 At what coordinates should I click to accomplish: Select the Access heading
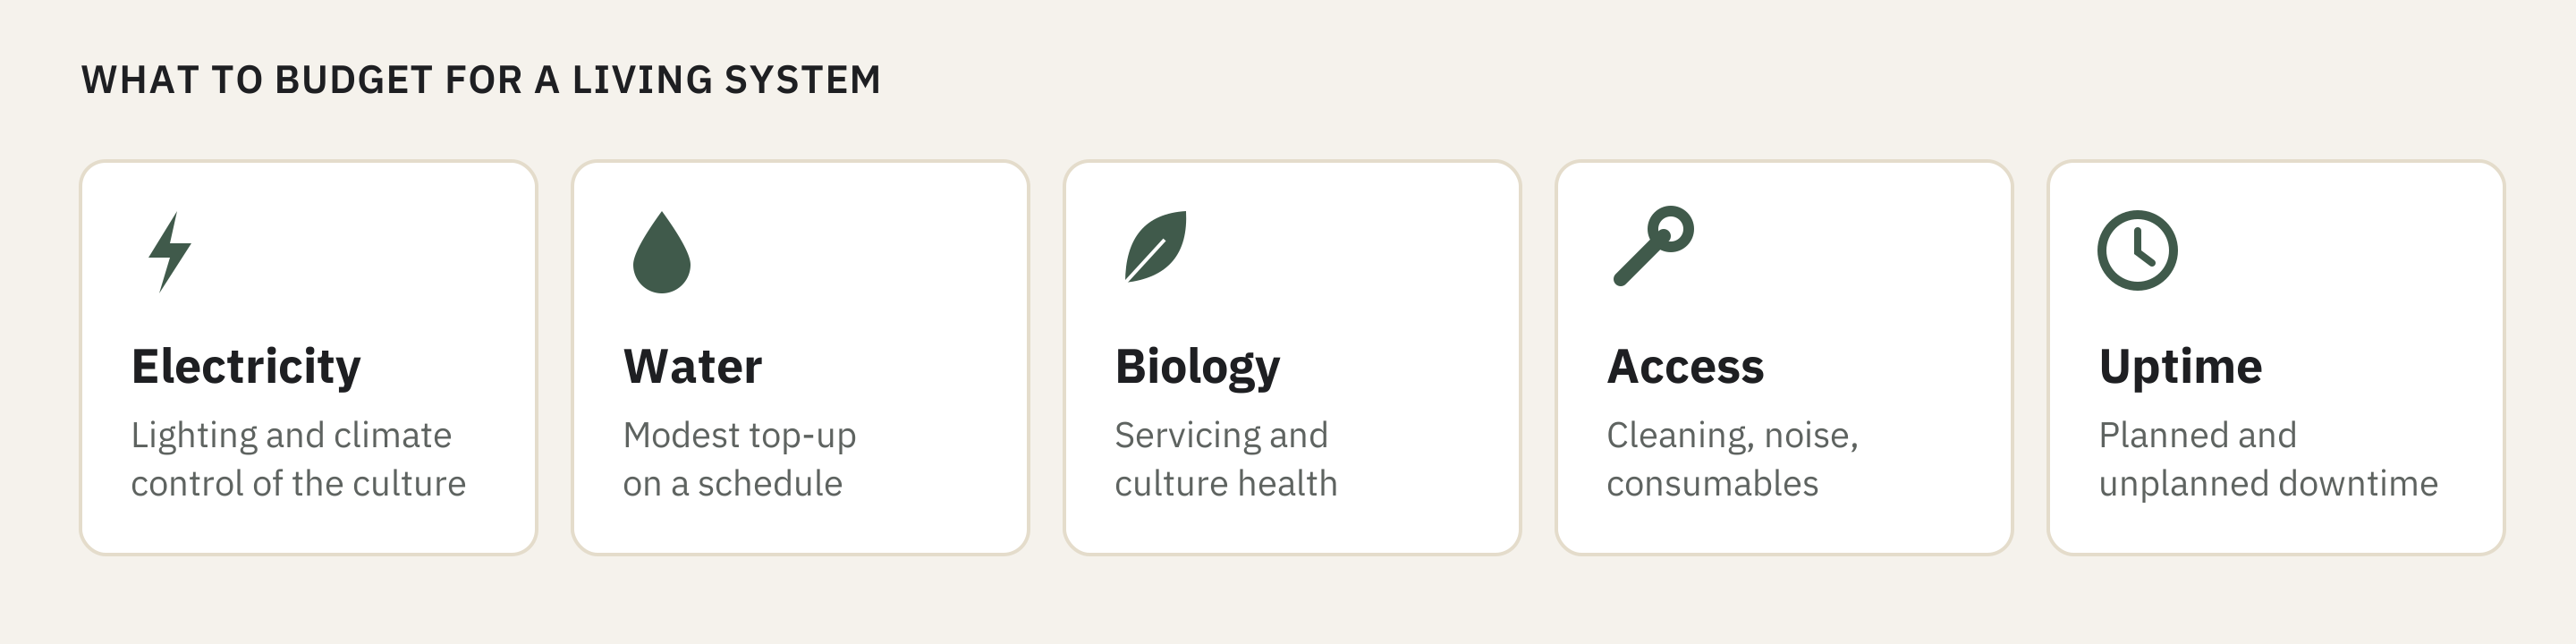(x=1685, y=366)
